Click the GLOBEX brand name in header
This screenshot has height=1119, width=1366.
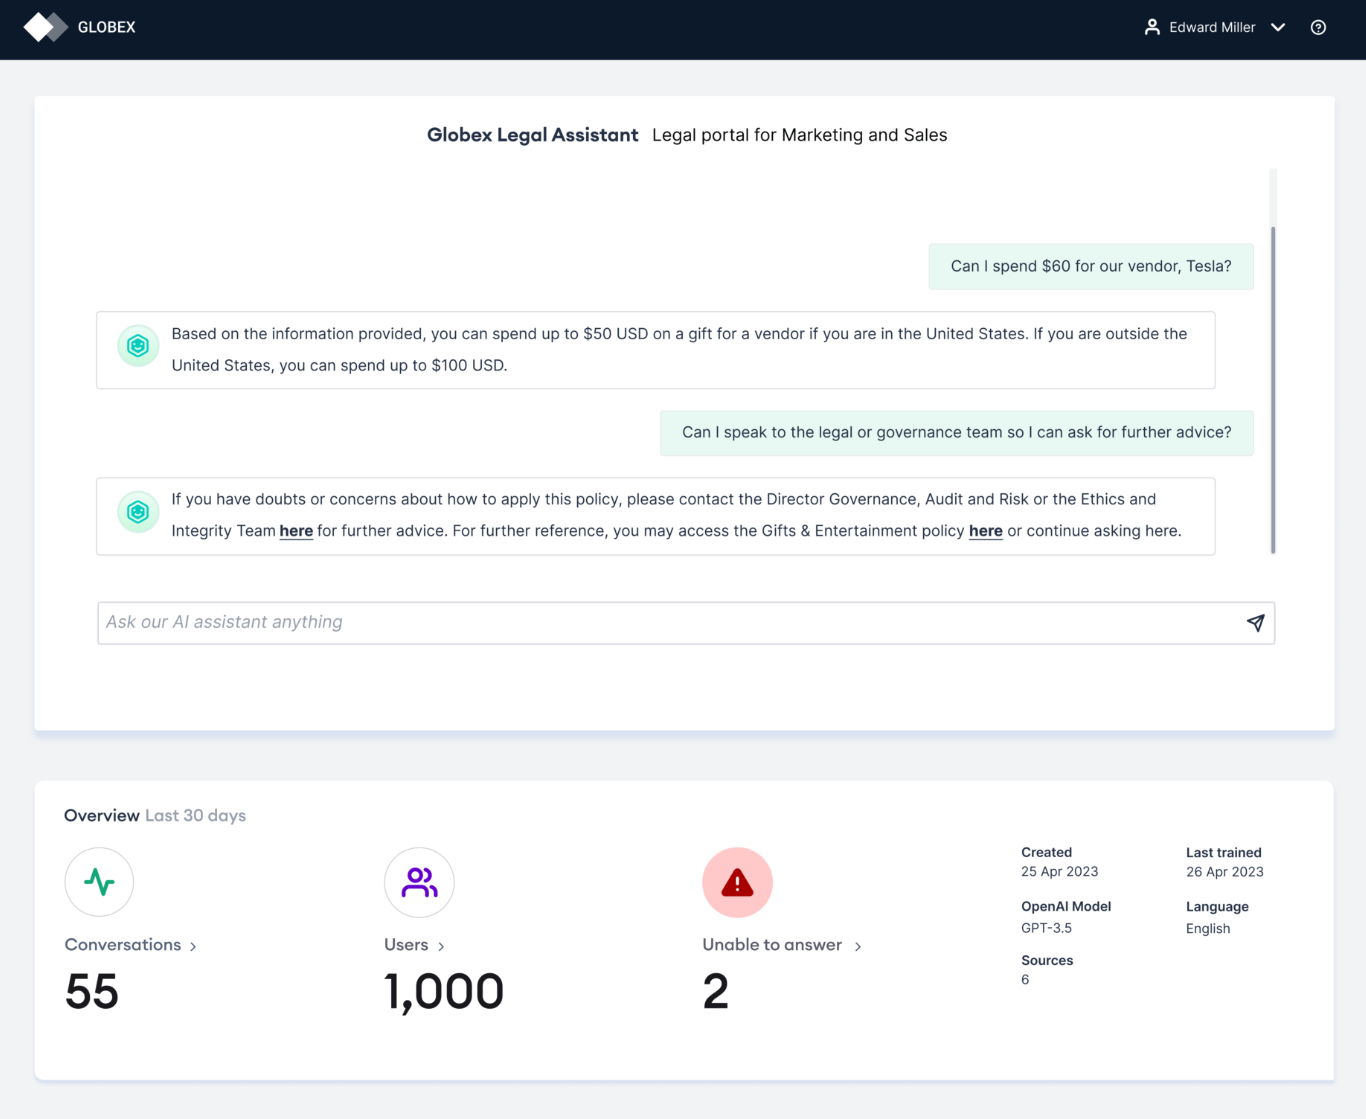[106, 27]
